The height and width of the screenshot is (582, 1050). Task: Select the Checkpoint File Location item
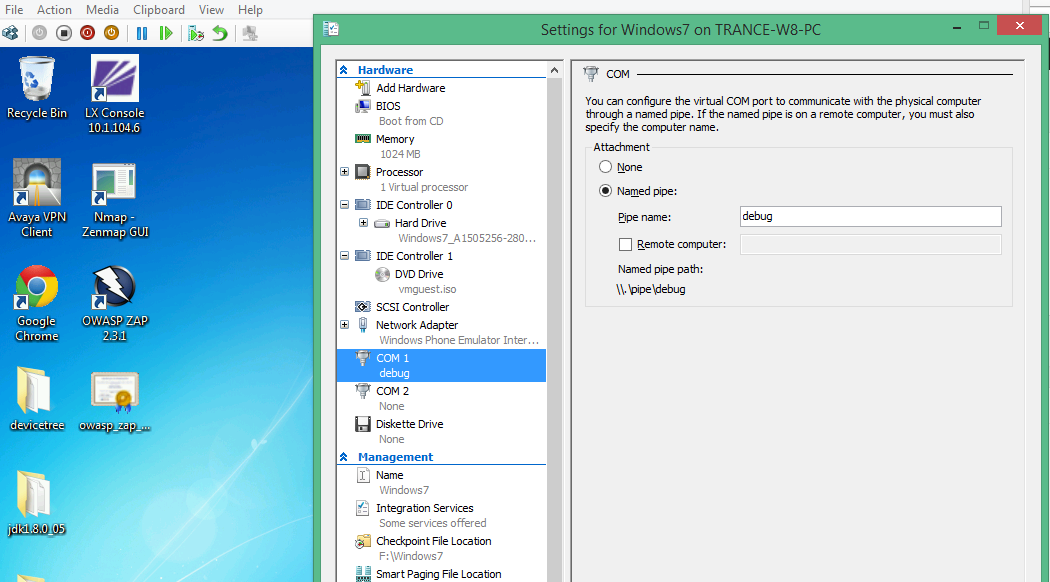pyautogui.click(x=433, y=541)
